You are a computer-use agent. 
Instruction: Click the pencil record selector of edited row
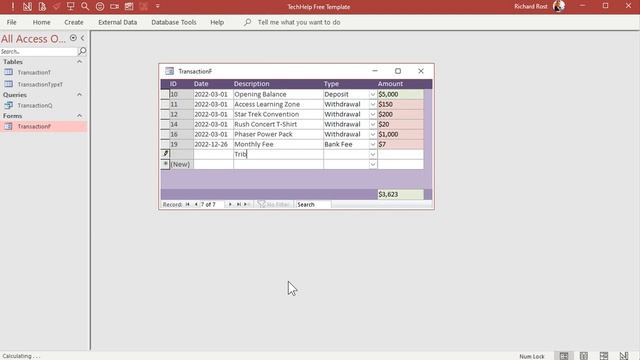pos(165,154)
